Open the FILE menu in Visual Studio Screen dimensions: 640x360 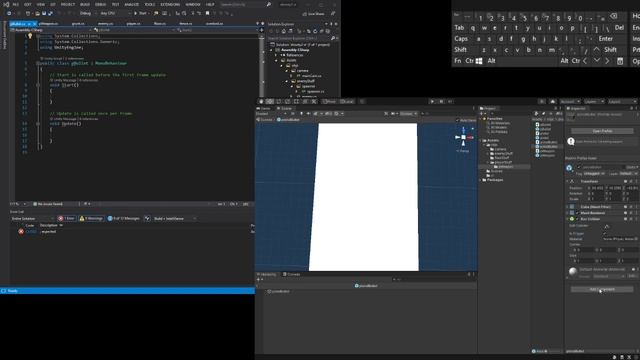tap(16, 4)
